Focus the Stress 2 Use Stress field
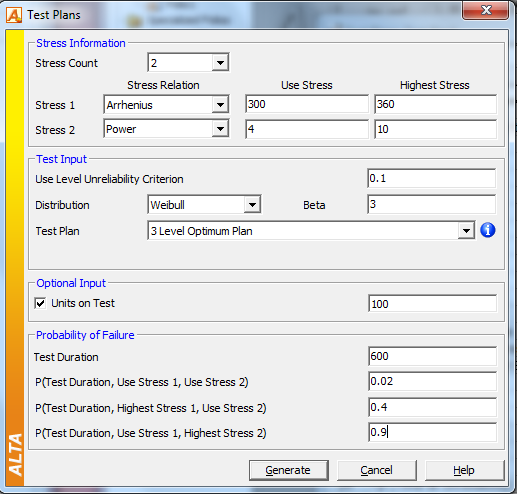Viewport: 517px width, 494px height. pos(307,129)
